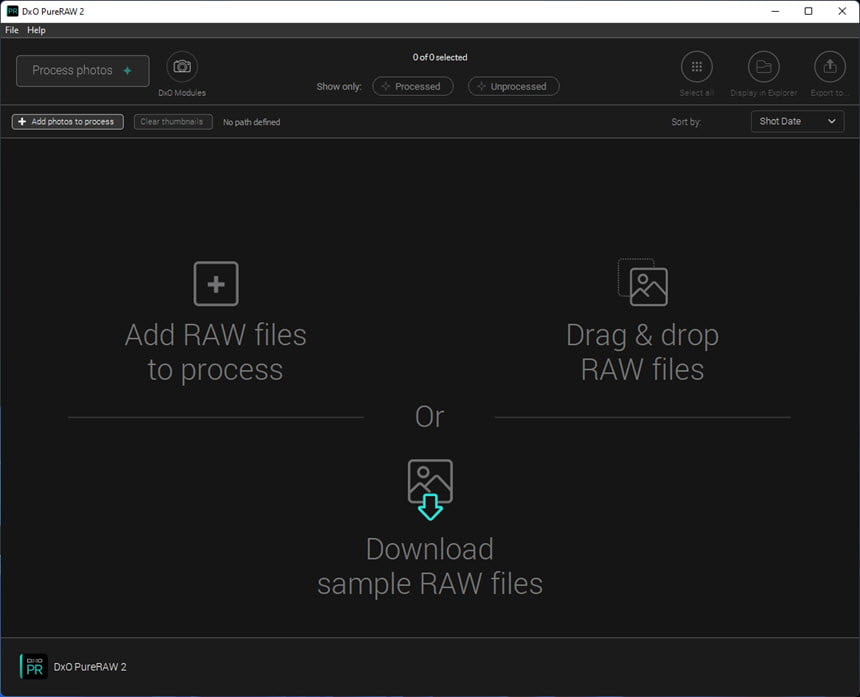Click the 0 of 0 selected counter

440,57
